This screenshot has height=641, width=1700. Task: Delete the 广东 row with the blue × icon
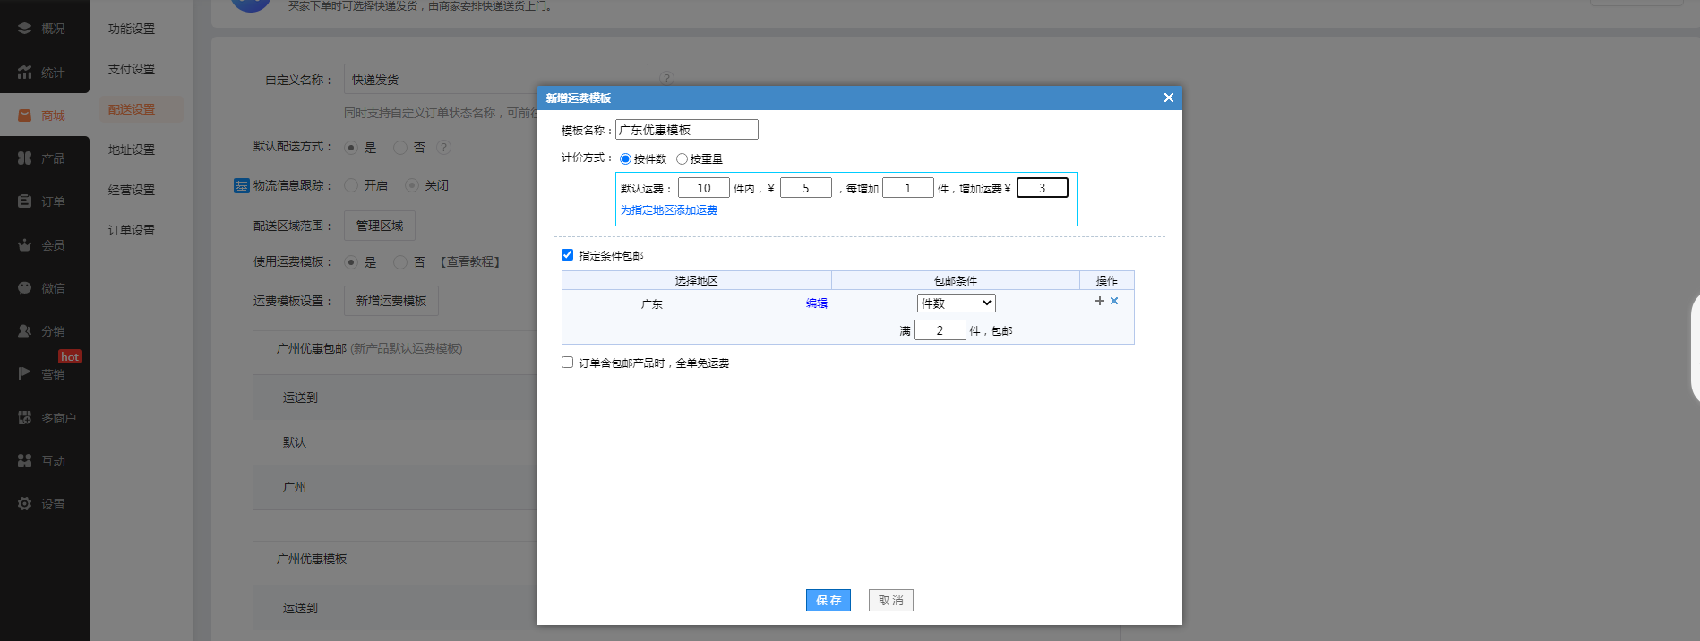pos(1114,301)
